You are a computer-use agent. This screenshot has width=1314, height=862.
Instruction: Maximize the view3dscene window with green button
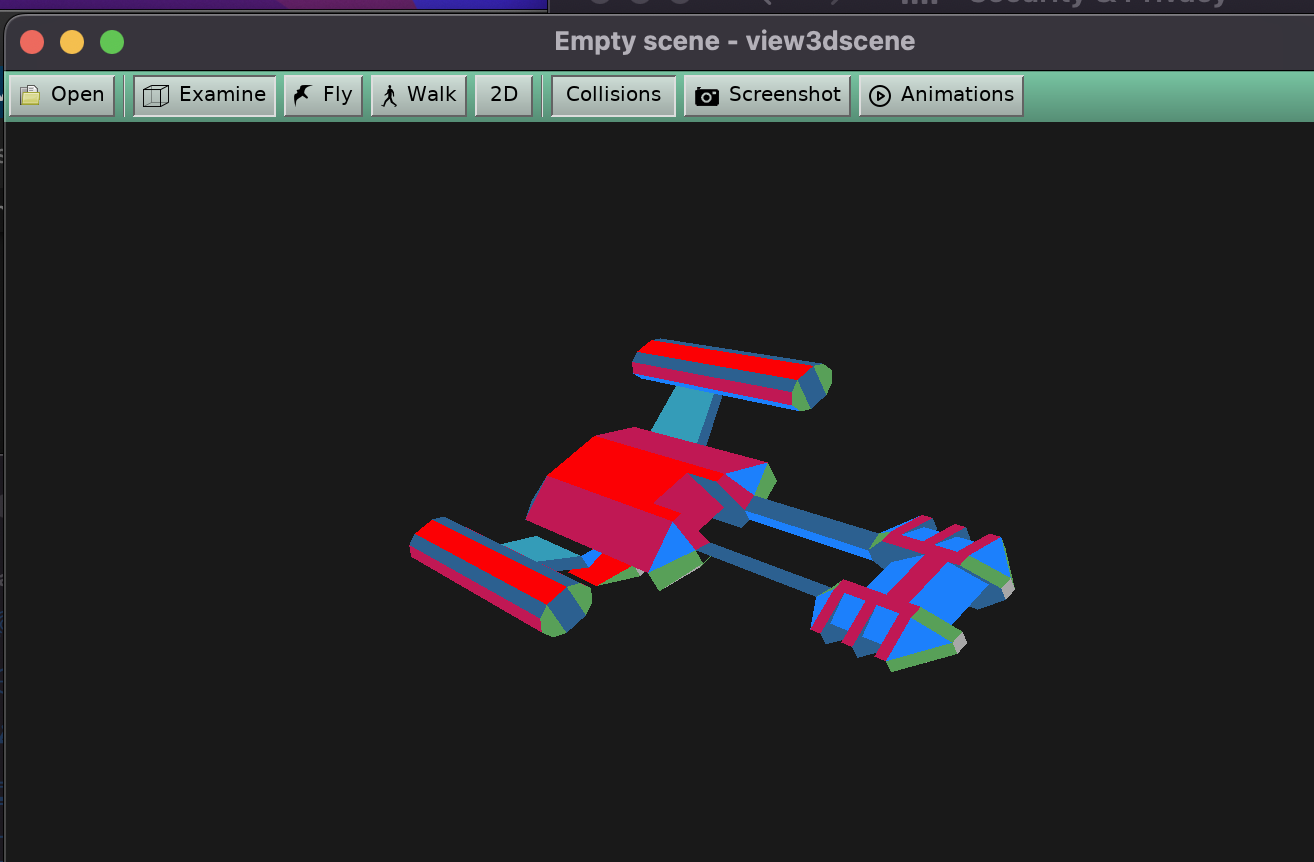(x=112, y=42)
